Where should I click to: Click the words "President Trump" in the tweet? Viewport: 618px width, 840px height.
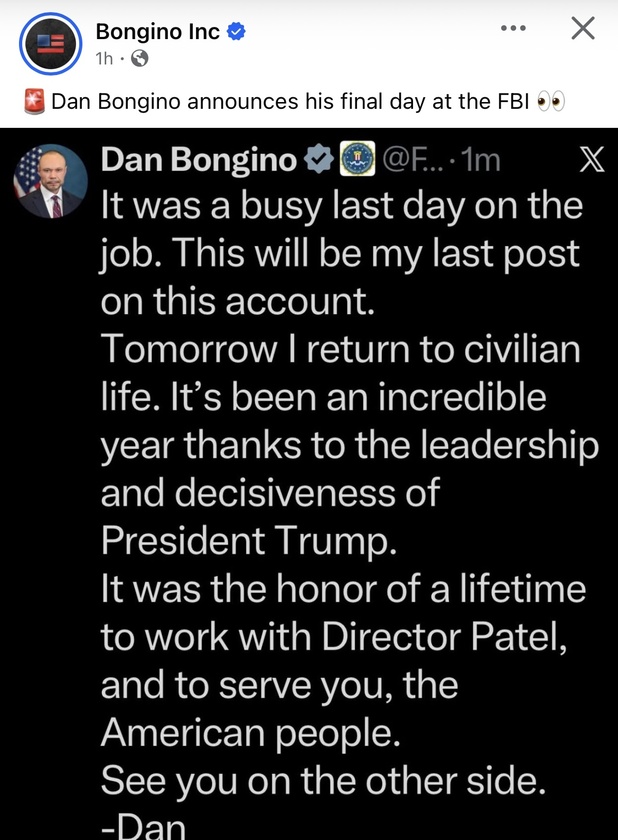(249, 539)
